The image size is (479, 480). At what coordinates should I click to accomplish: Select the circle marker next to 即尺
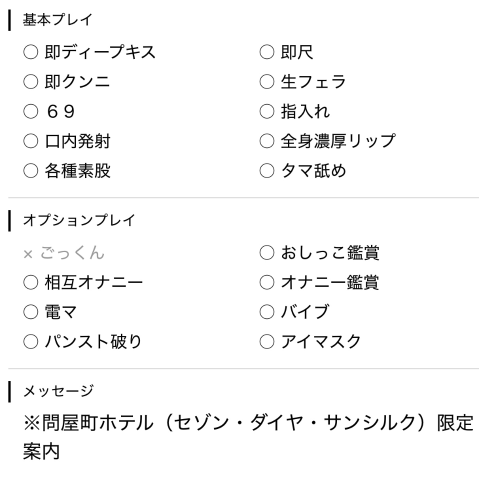pos(267,52)
